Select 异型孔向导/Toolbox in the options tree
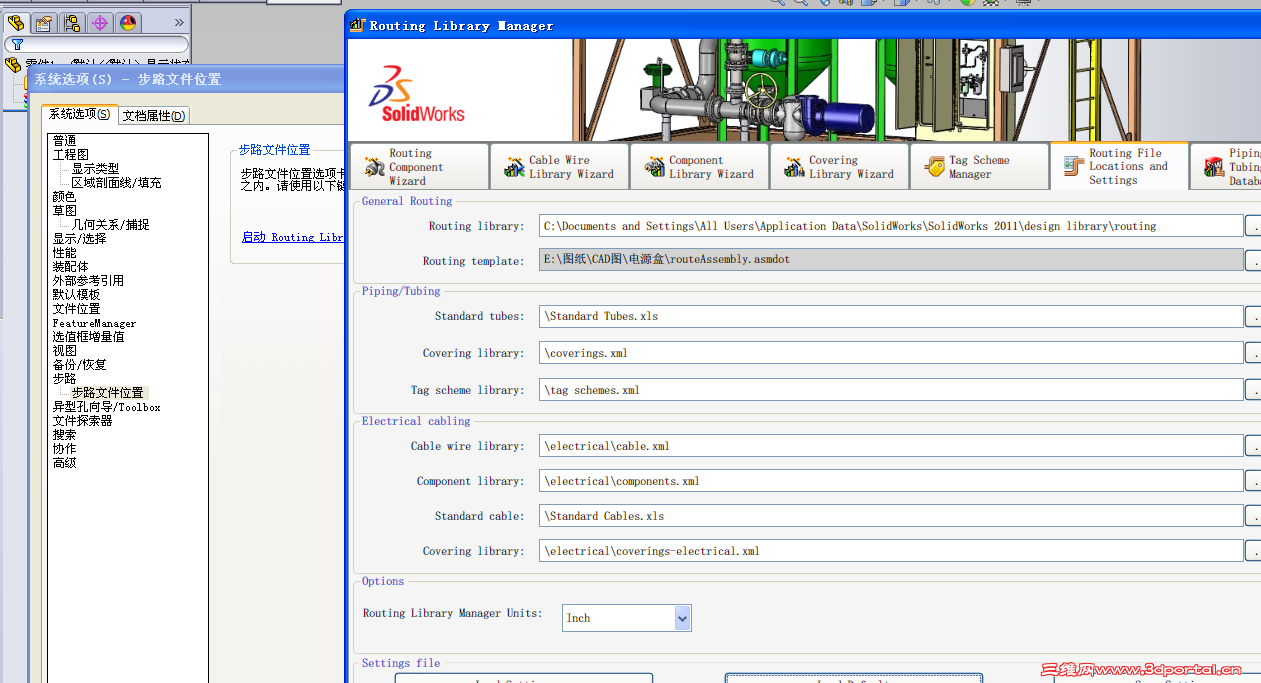 (106, 407)
